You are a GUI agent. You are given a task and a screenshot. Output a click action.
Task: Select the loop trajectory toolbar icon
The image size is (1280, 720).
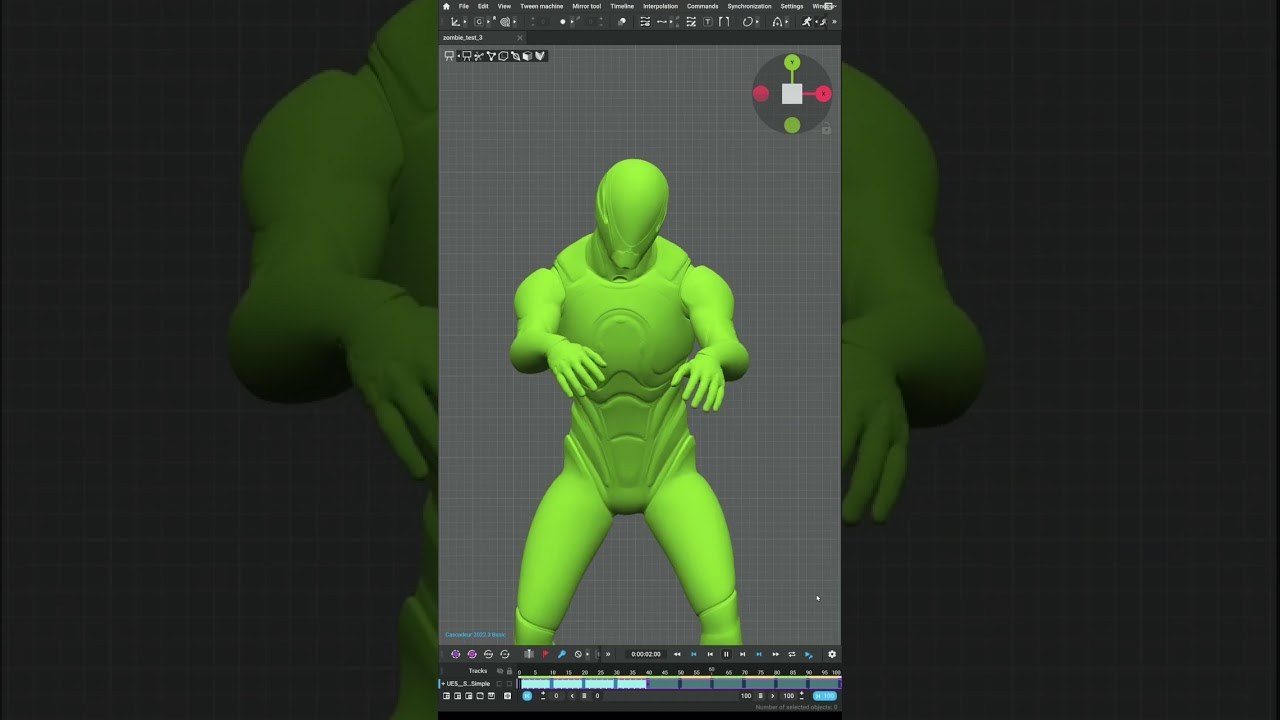point(747,22)
